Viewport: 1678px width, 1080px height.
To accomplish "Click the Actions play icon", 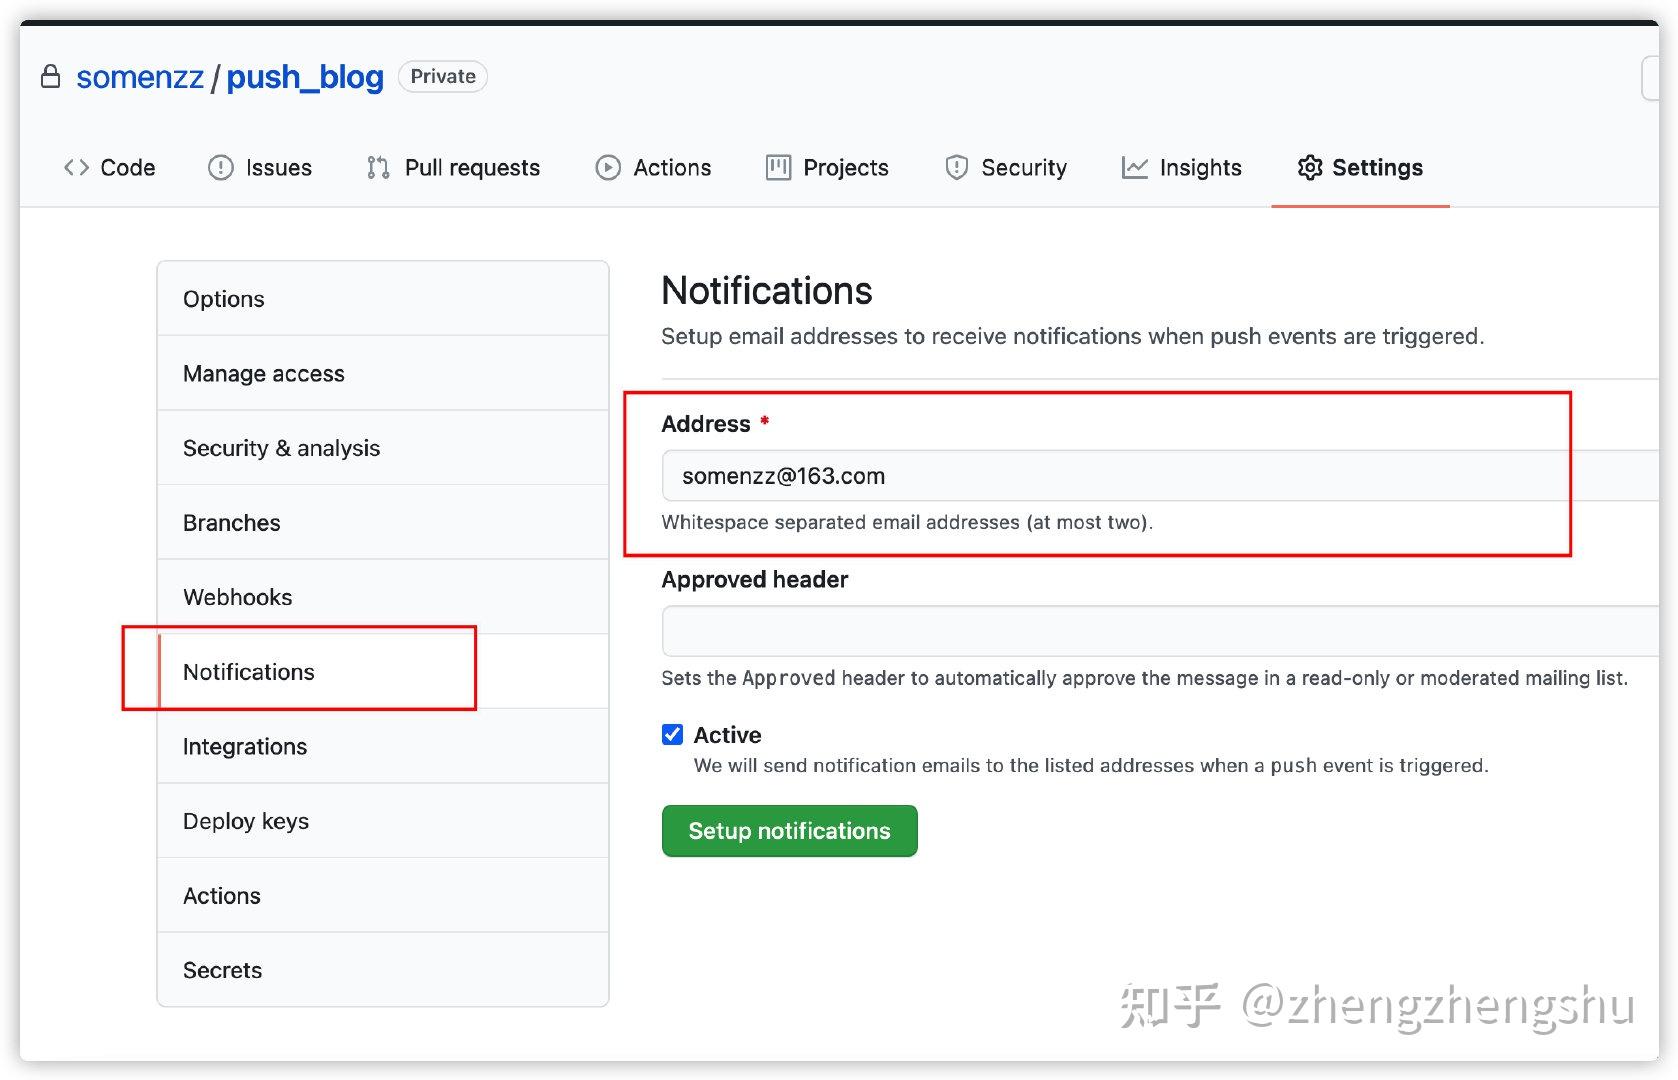I will pyautogui.click(x=607, y=167).
